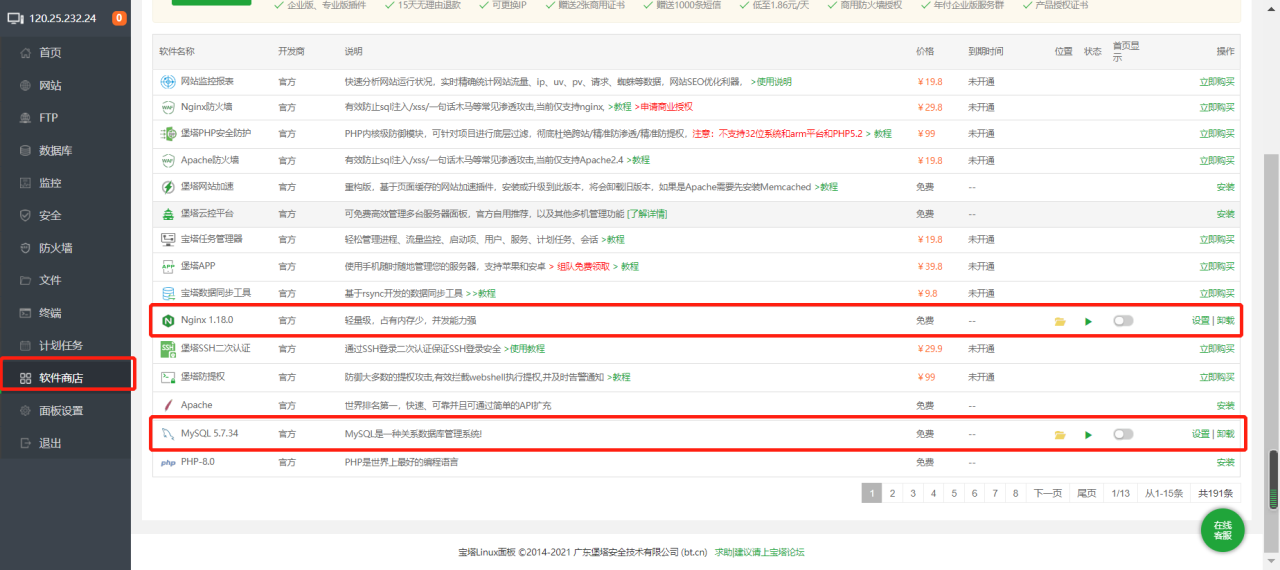The width and height of the screenshot is (1280, 570).
Task: Open FTP management in the sidebar
Action: coord(65,118)
